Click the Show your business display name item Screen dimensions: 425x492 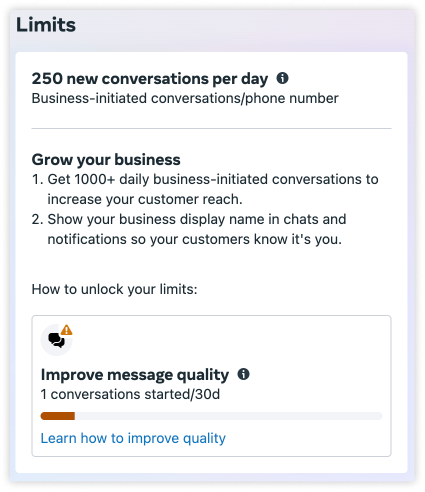(189, 229)
